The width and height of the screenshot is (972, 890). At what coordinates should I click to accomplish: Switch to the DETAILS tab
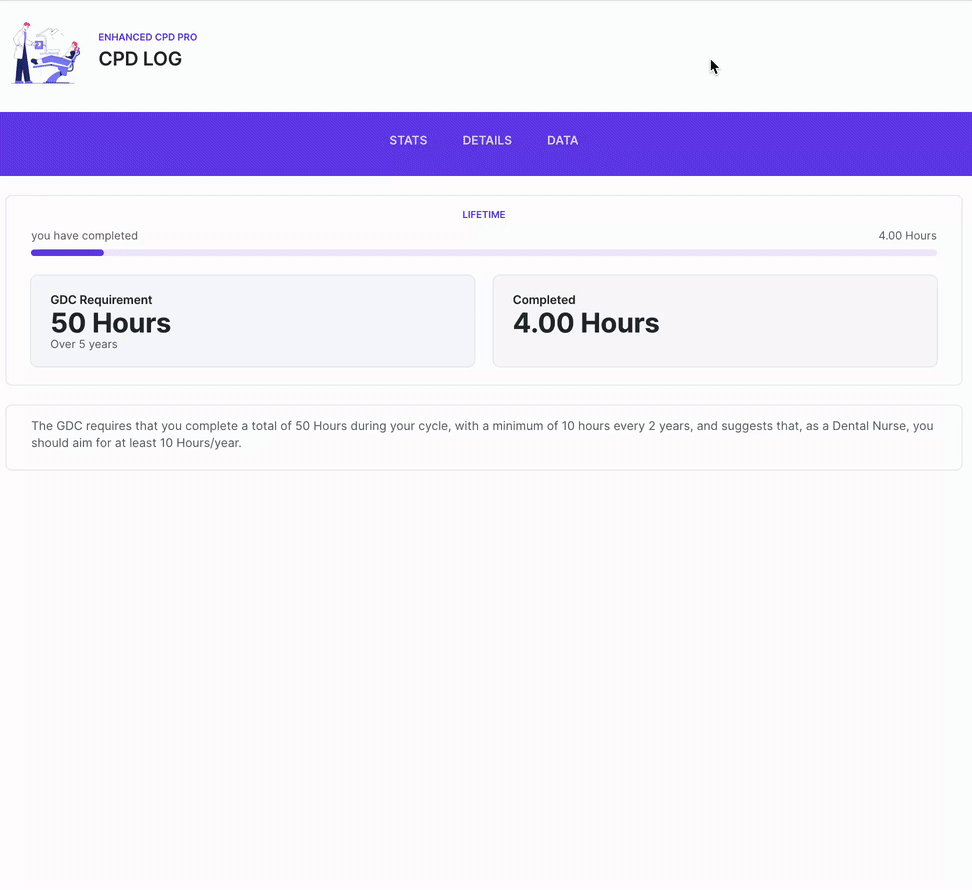click(487, 140)
